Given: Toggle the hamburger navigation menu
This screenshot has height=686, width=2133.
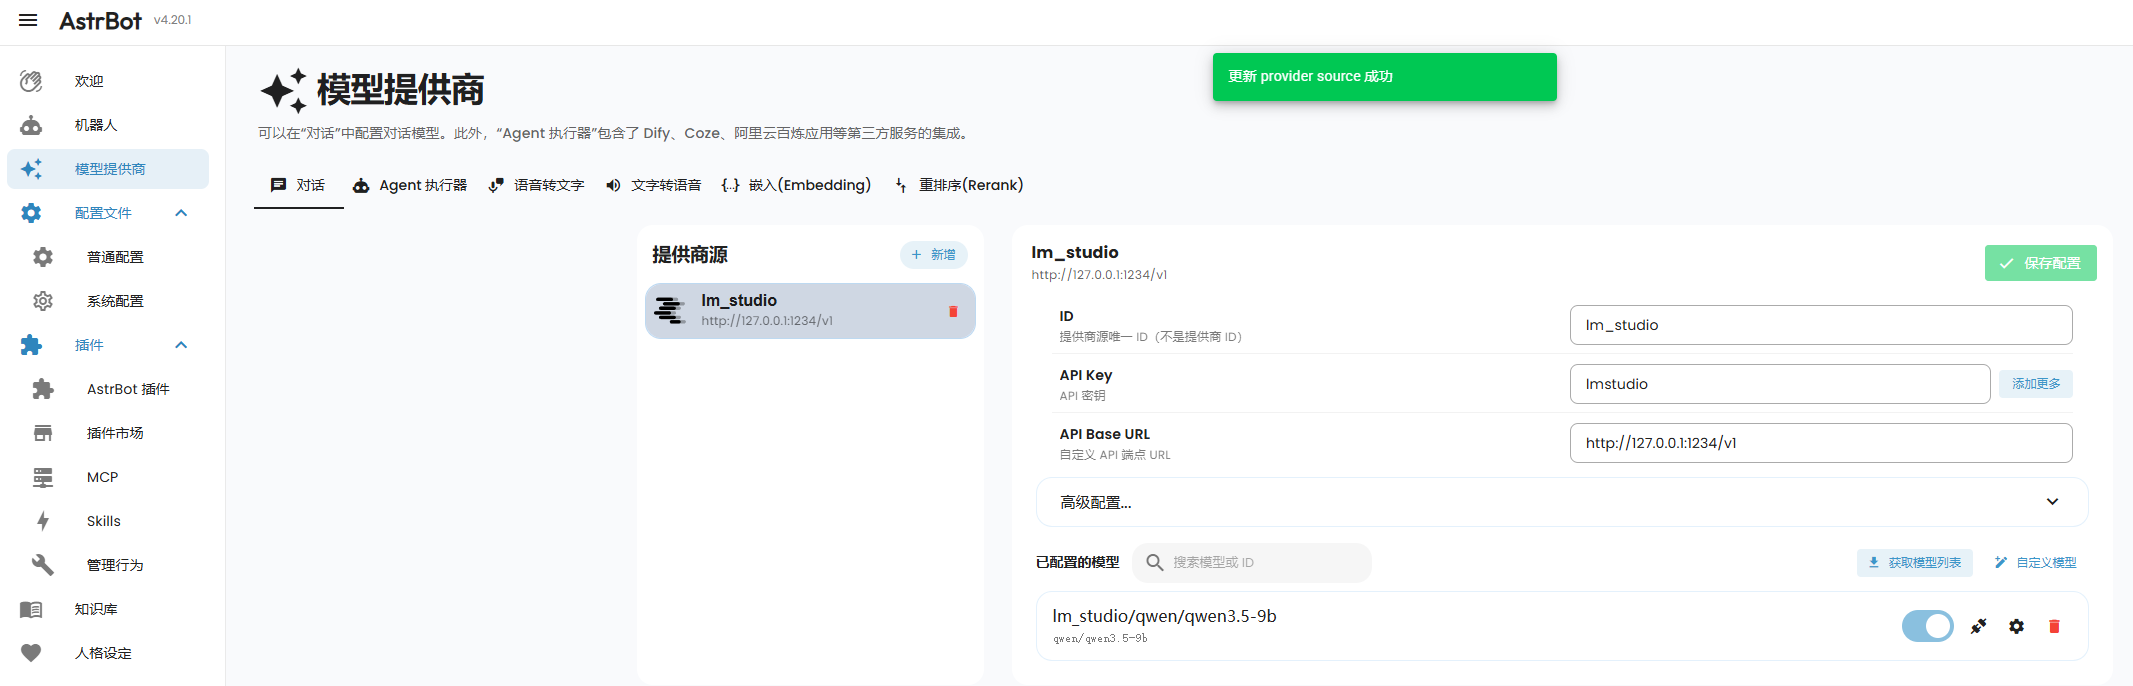Looking at the screenshot, I should (x=28, y=20).
